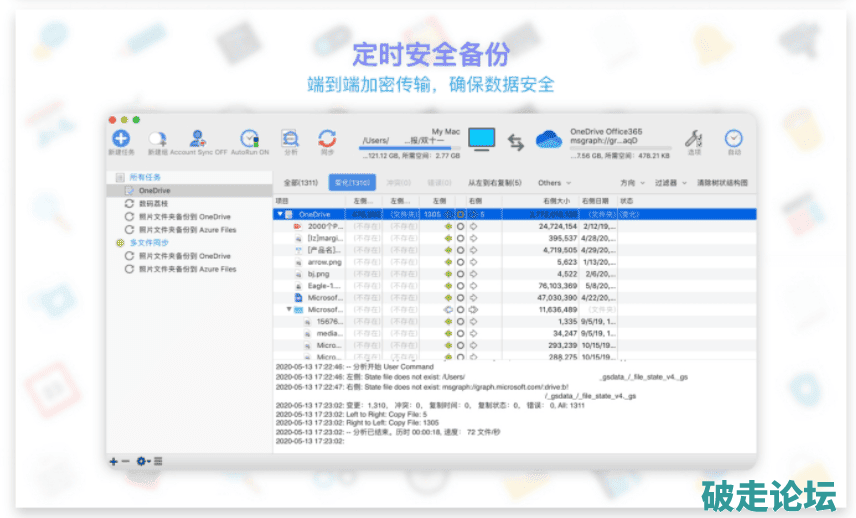This screenshot has width=856, height=518.
Task: Open the bottom gear dropdown menu
Action: (143, 461)
